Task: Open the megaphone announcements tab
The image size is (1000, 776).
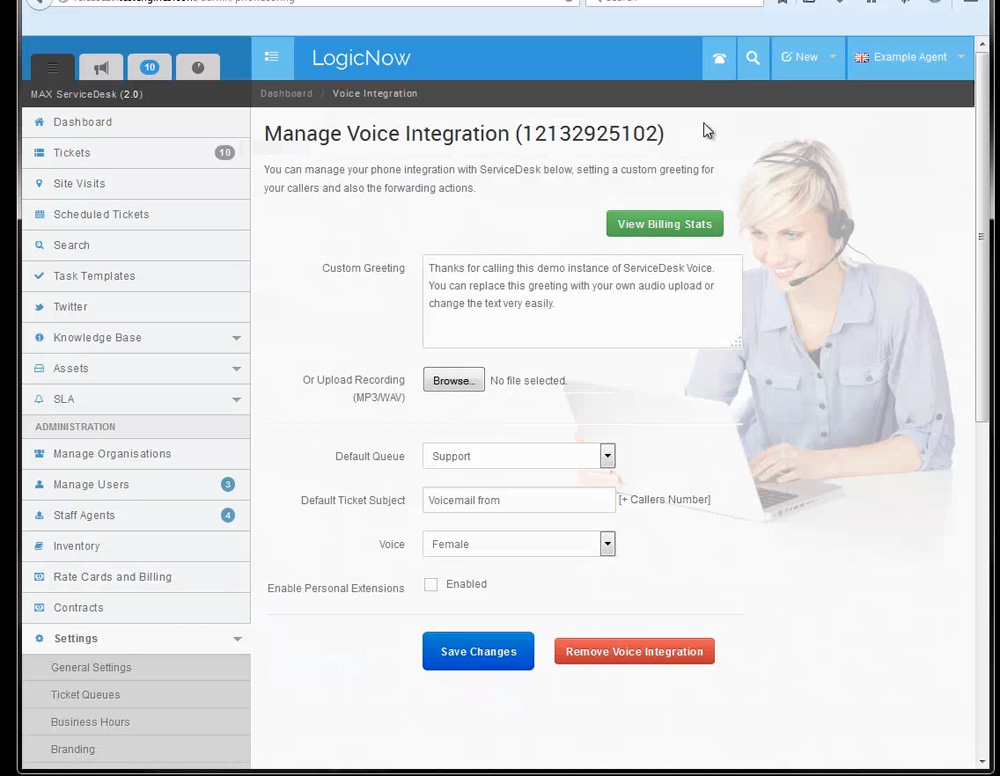Action: coord(101,67)
